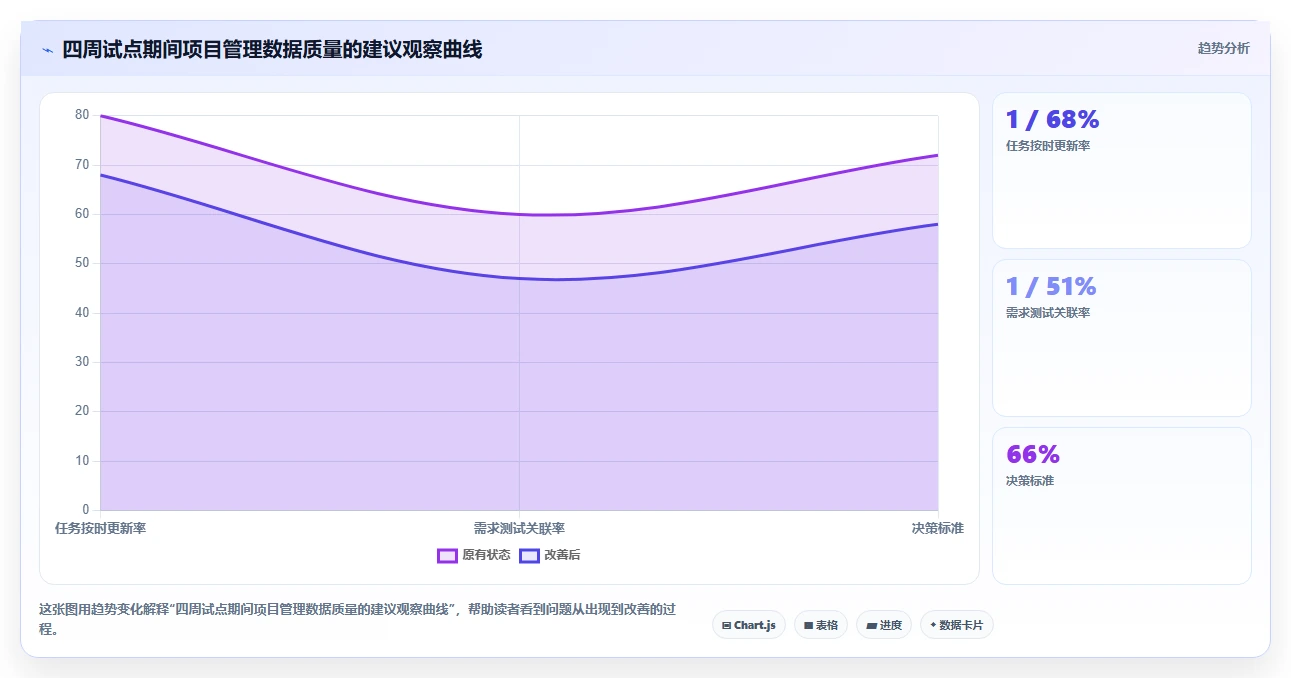Click the 进度 tag
Viewport: 1291px width, 678px height.
pos(884,625)
